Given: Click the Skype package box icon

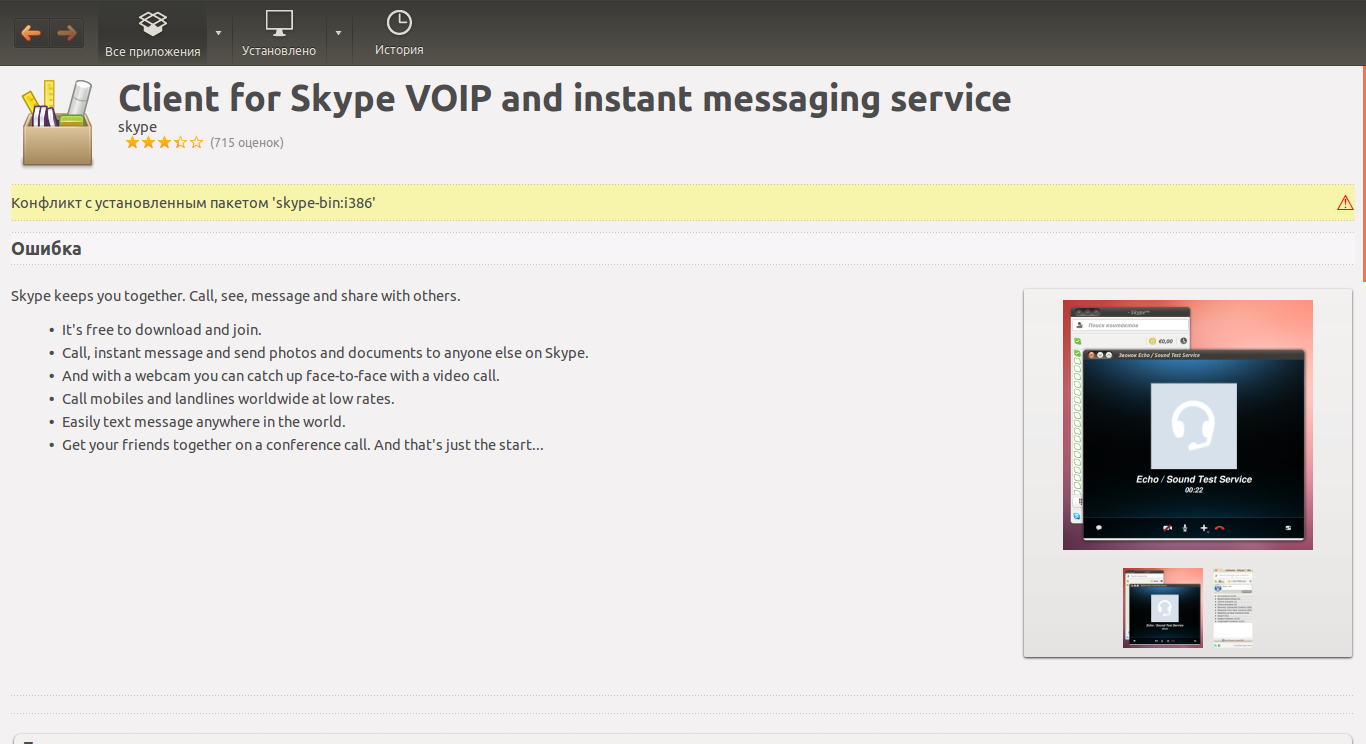Looking at the screenshot, I should pos(57,122).
